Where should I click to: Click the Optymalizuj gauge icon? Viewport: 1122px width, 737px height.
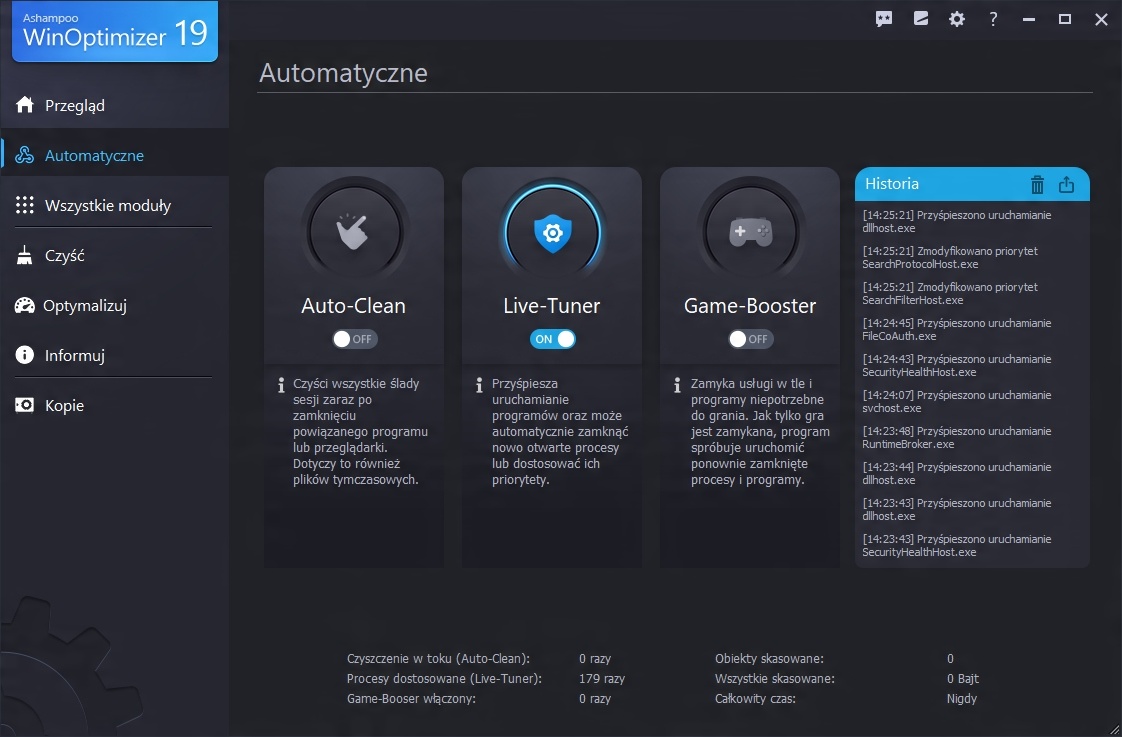[x=25, y=306]
